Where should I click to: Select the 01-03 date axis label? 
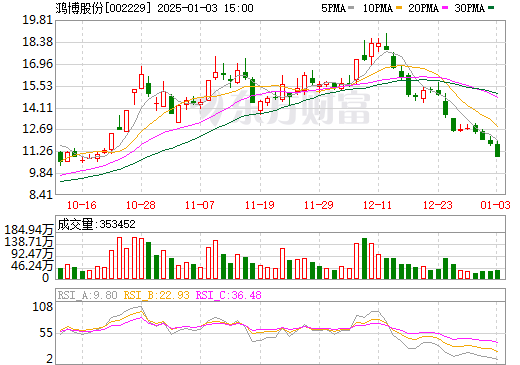[495, 205]
